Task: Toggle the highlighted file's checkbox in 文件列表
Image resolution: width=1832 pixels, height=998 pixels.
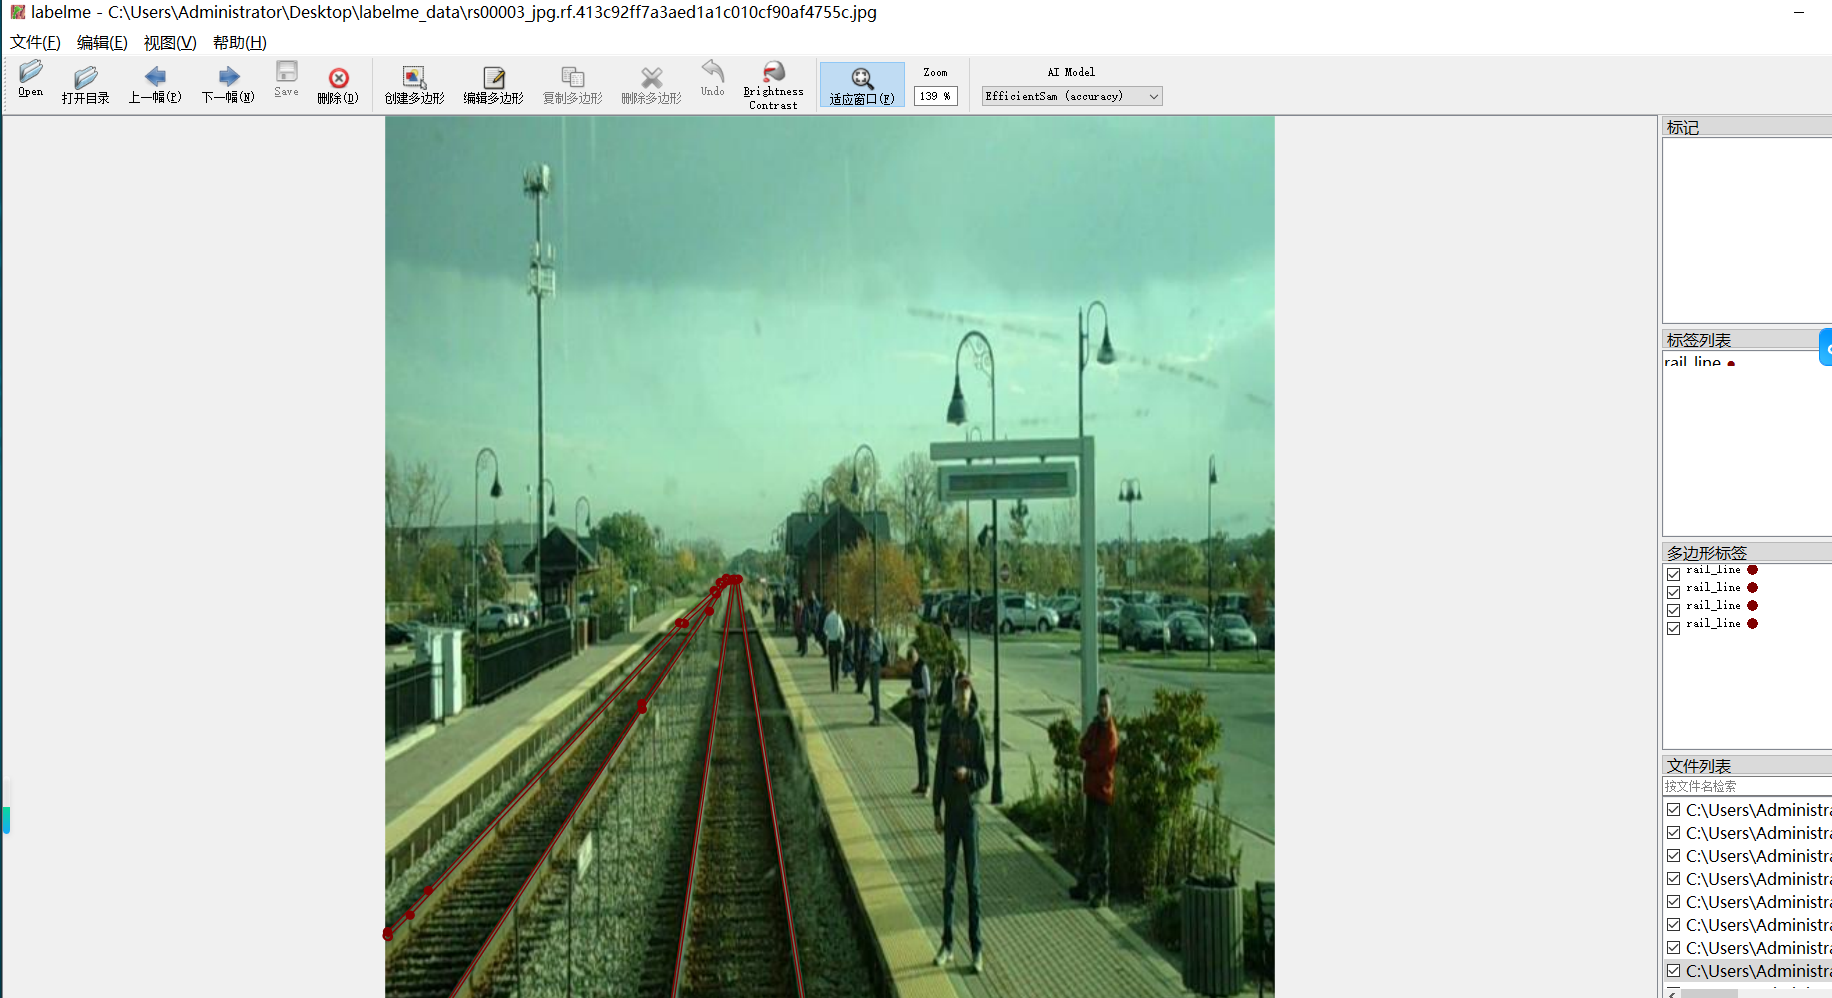Action: (x=1674, y=971)
